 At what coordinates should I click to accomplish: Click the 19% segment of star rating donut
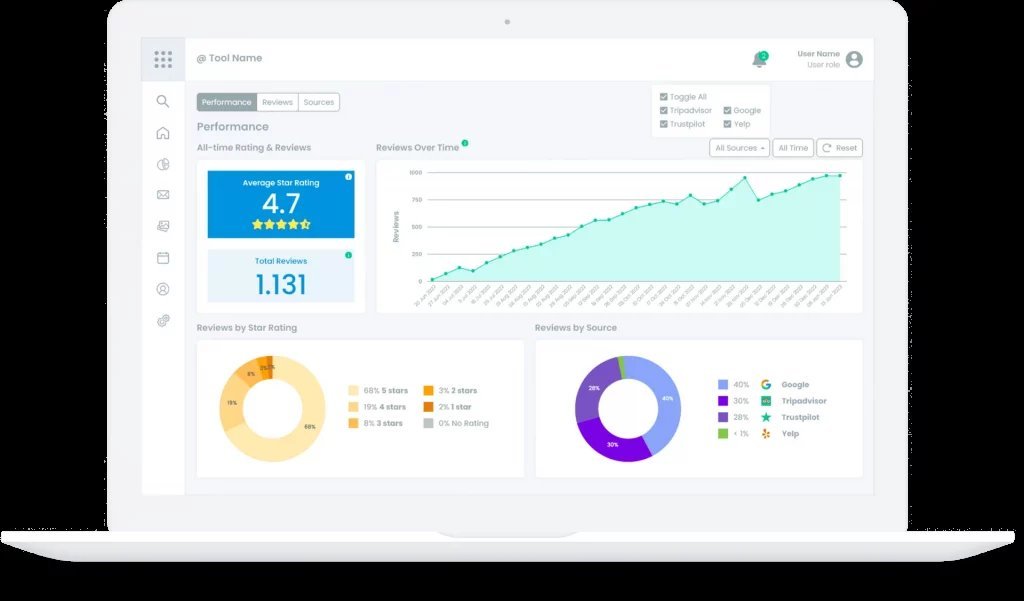pyautogui.click(x=232, y=403)
